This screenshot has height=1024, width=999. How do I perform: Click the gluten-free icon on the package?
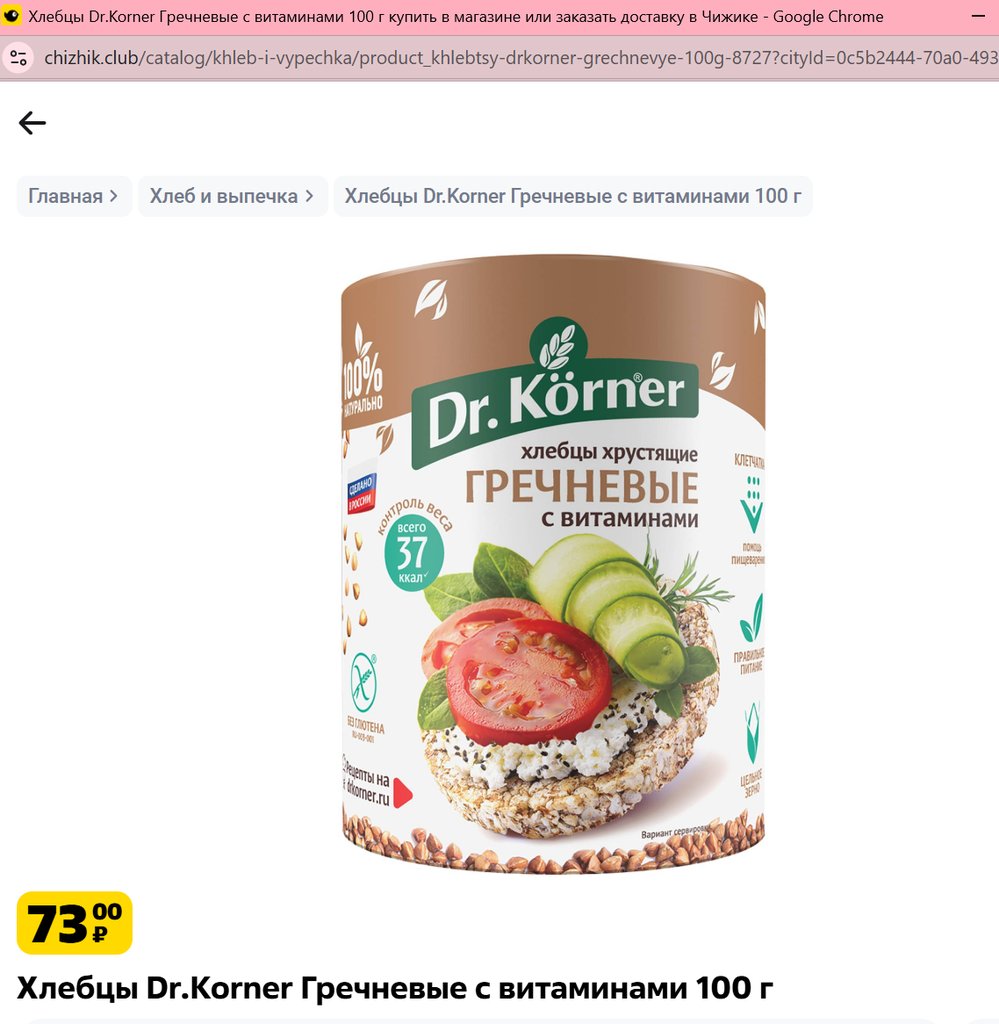(364, 684)
